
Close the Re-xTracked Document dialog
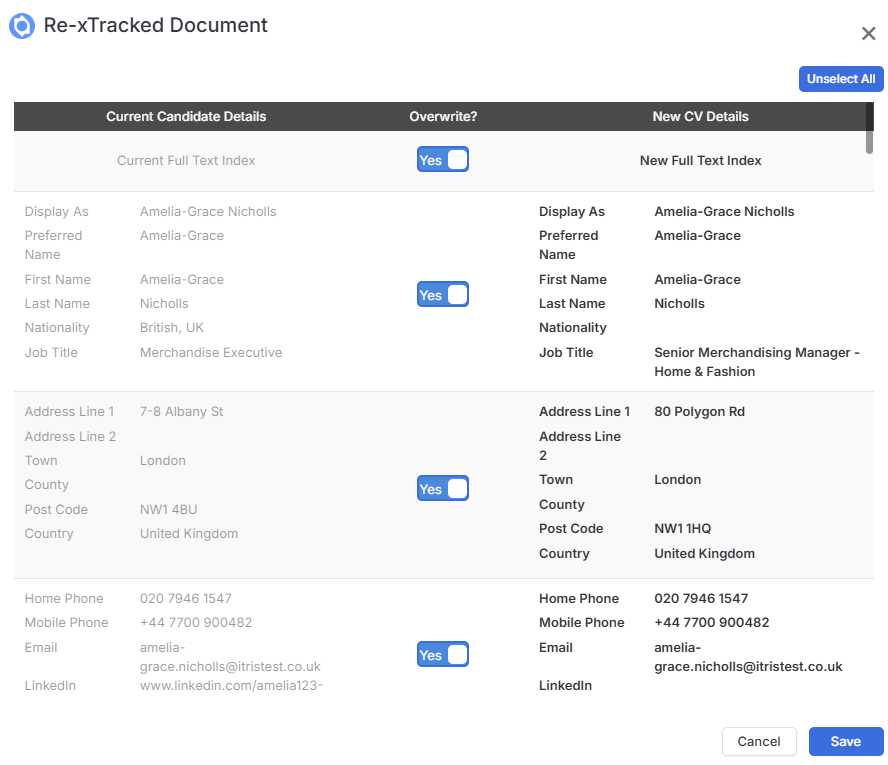(868, 33)
